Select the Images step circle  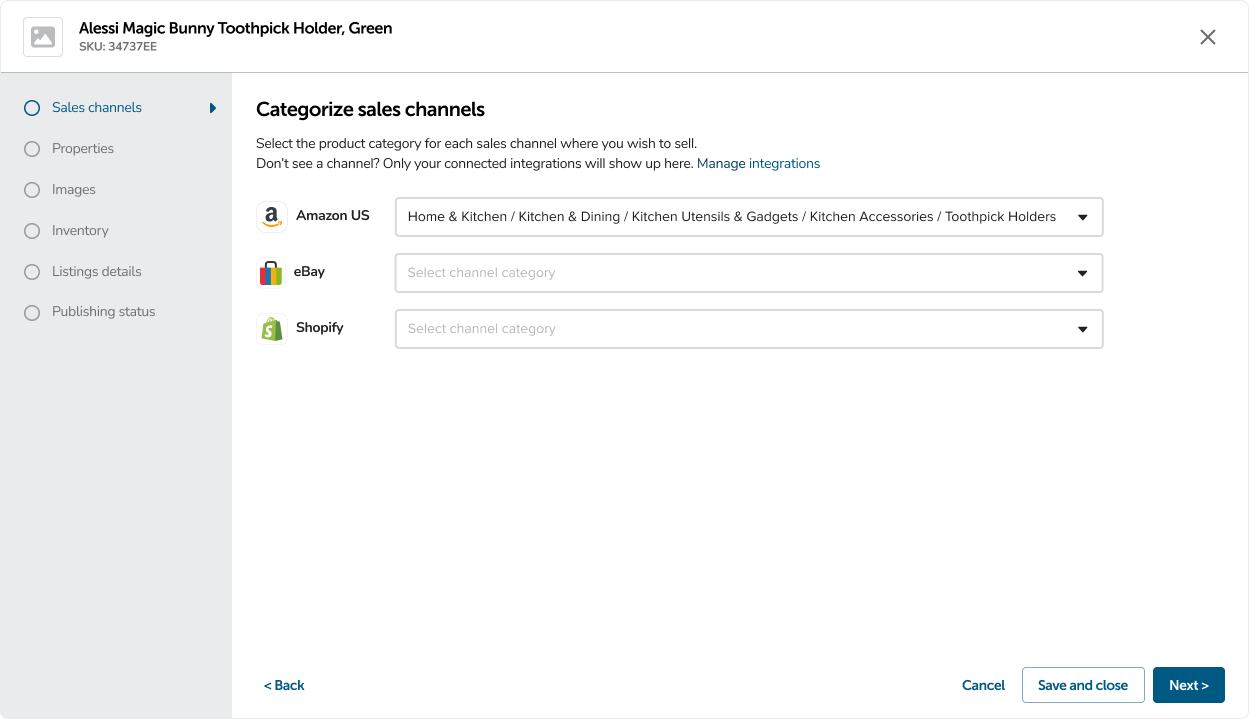(32, 190)
